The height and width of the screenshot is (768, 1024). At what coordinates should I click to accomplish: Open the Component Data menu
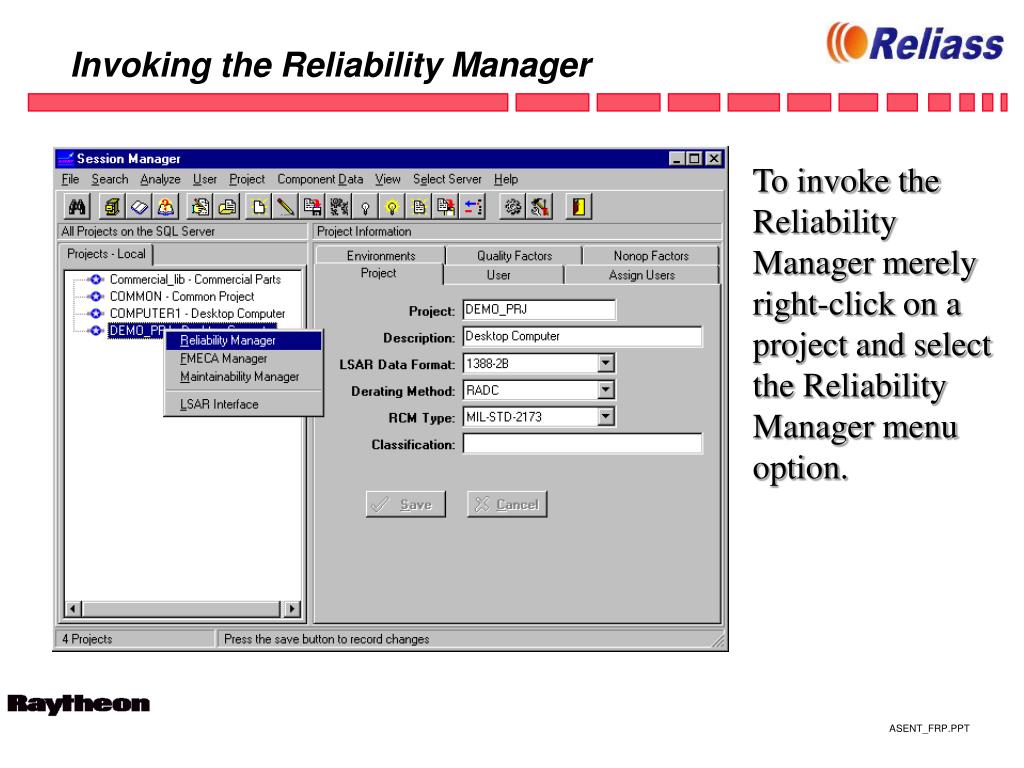(320, 179)
